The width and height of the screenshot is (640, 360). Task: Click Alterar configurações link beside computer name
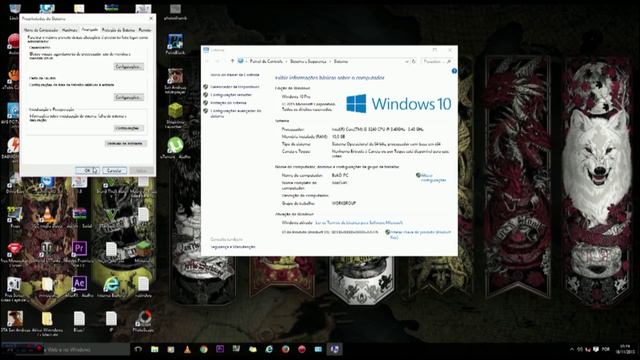point(433,178)
